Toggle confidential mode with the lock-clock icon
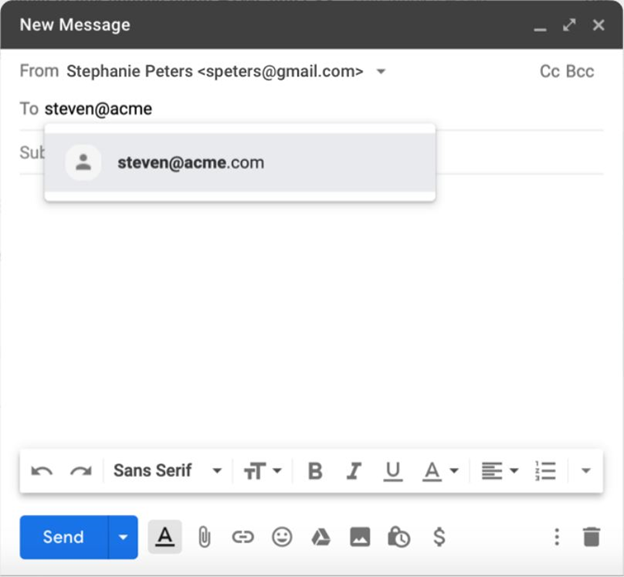Screen dimensions: 624x577 pos(399,537)
